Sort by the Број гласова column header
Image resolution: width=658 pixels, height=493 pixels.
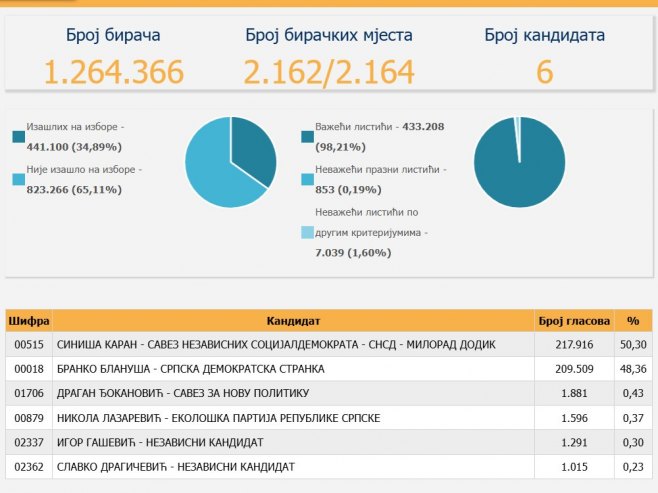coord(573,321)
